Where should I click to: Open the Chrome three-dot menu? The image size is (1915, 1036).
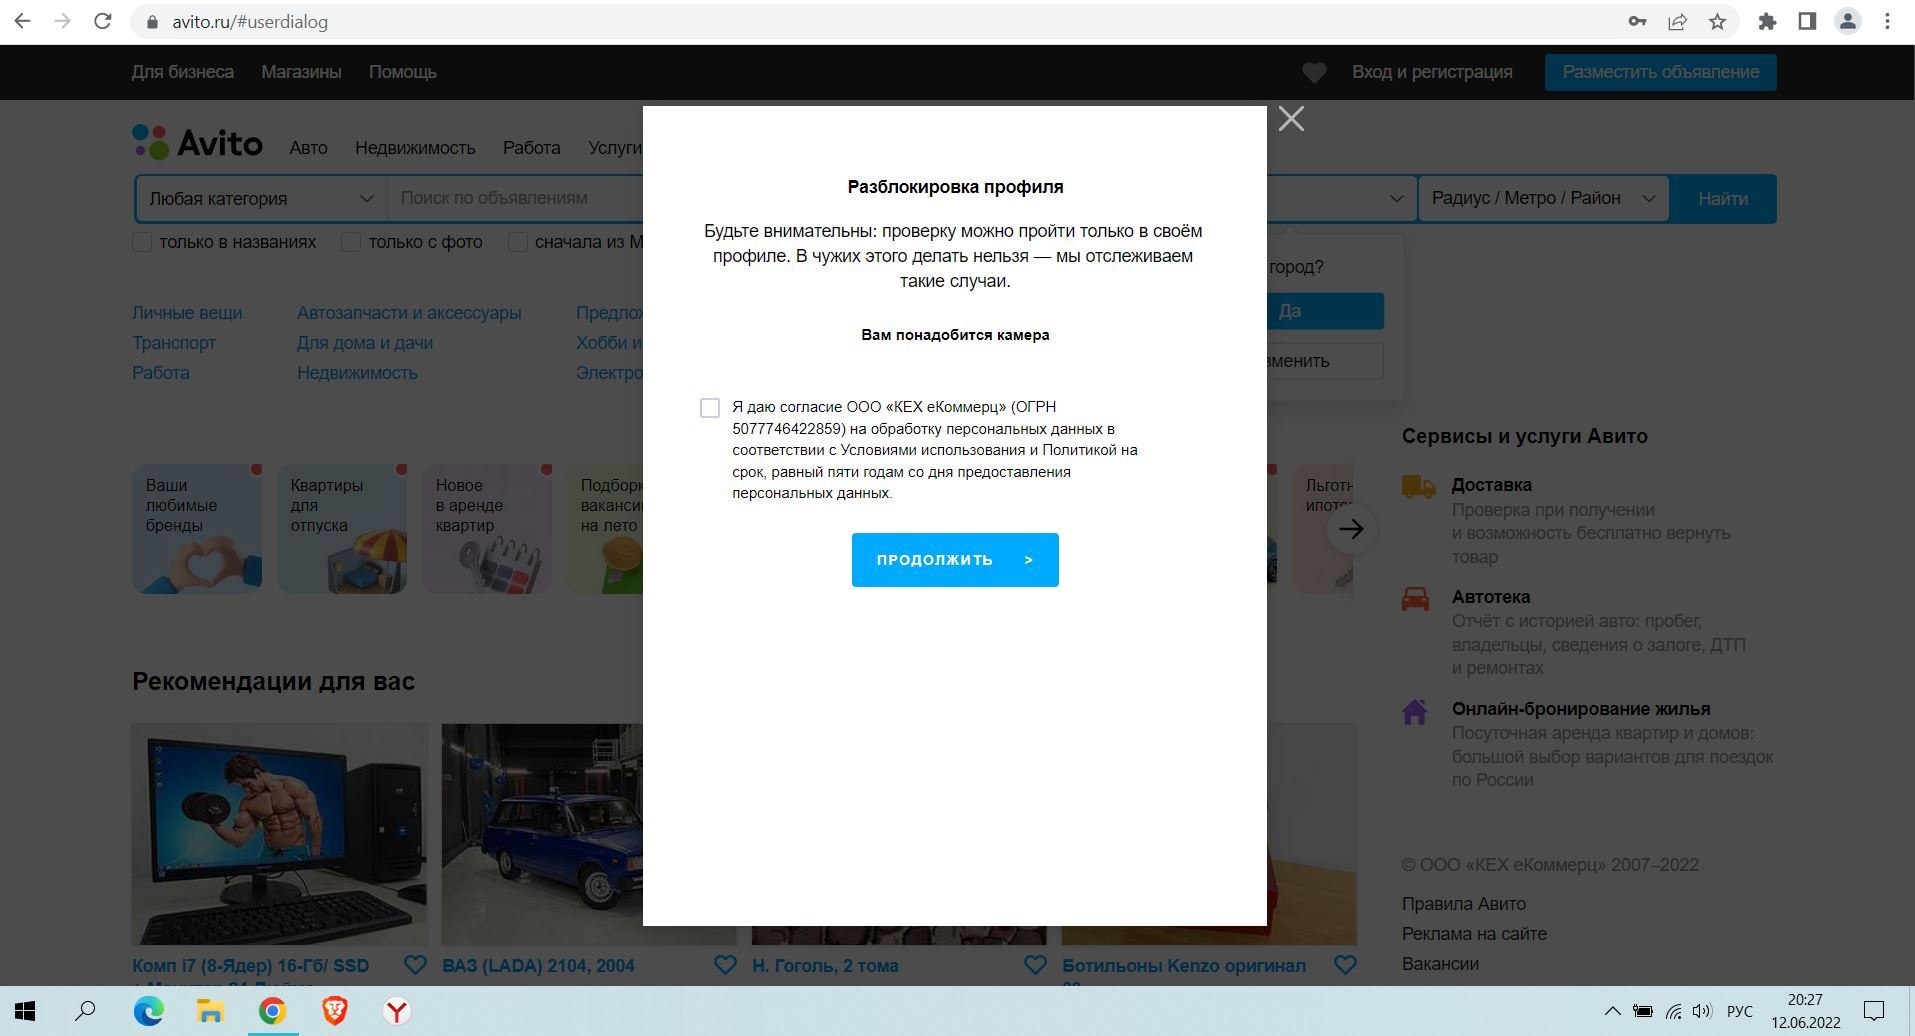[x=1887, y=21]
